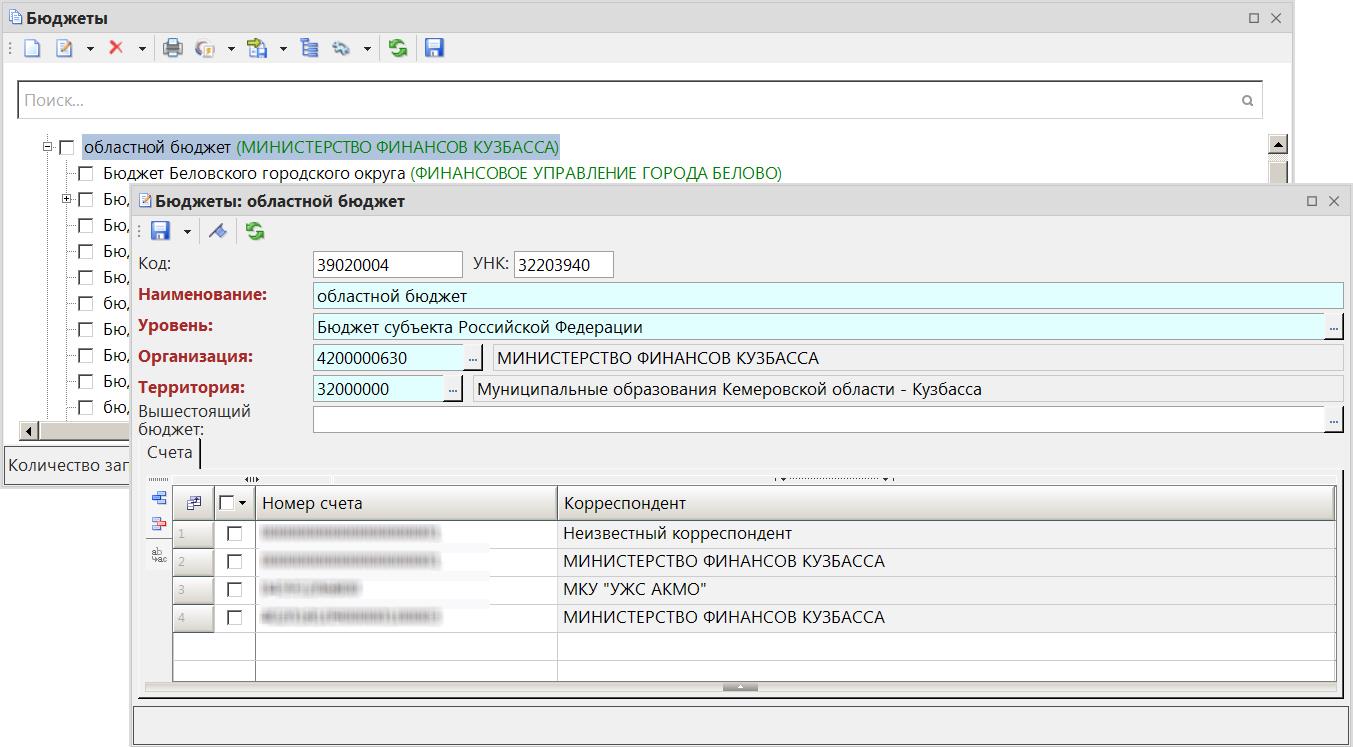Select the МКУ "УЖС АКМО" cell
The height and width of the screenshot is (747, 1353).
(x=946, y=590)
